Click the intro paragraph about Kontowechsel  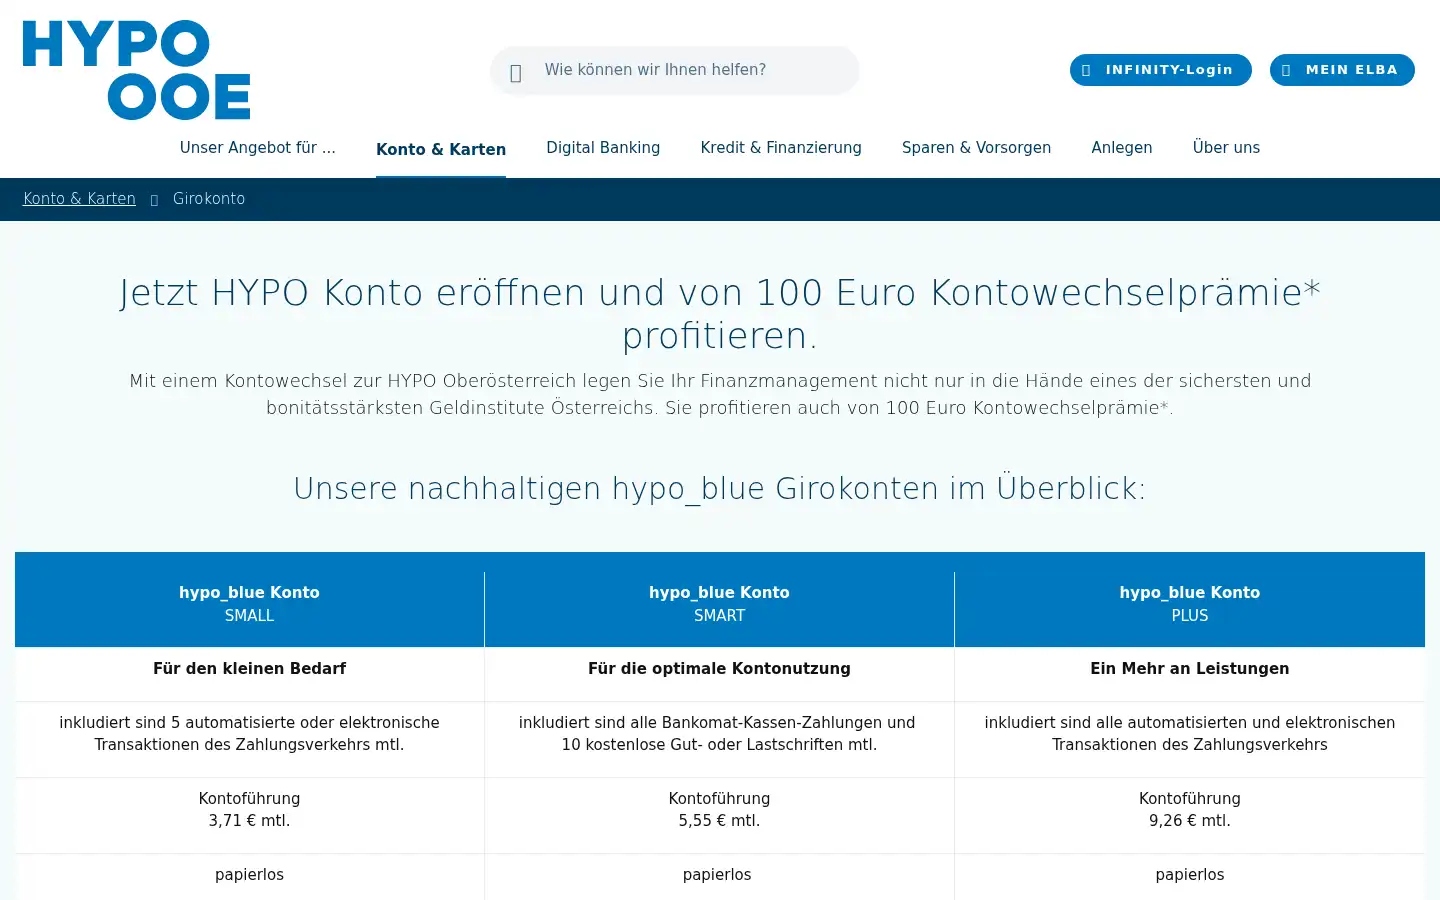tap(720, 394)
